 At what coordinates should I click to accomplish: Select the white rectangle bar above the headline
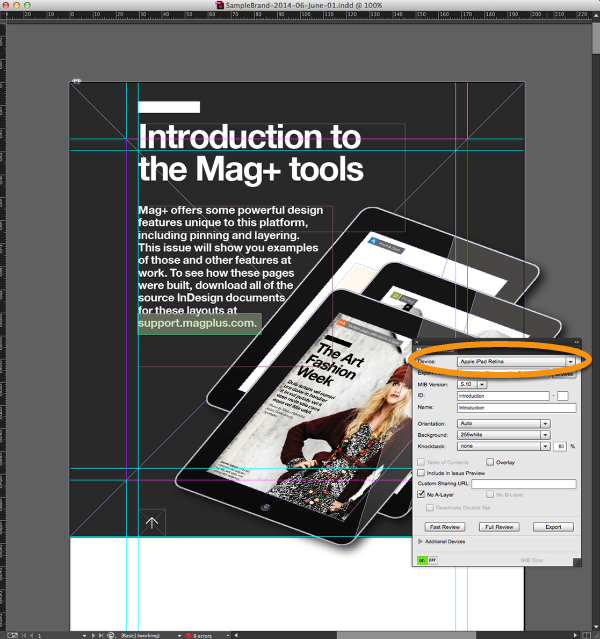click(169, 107)
